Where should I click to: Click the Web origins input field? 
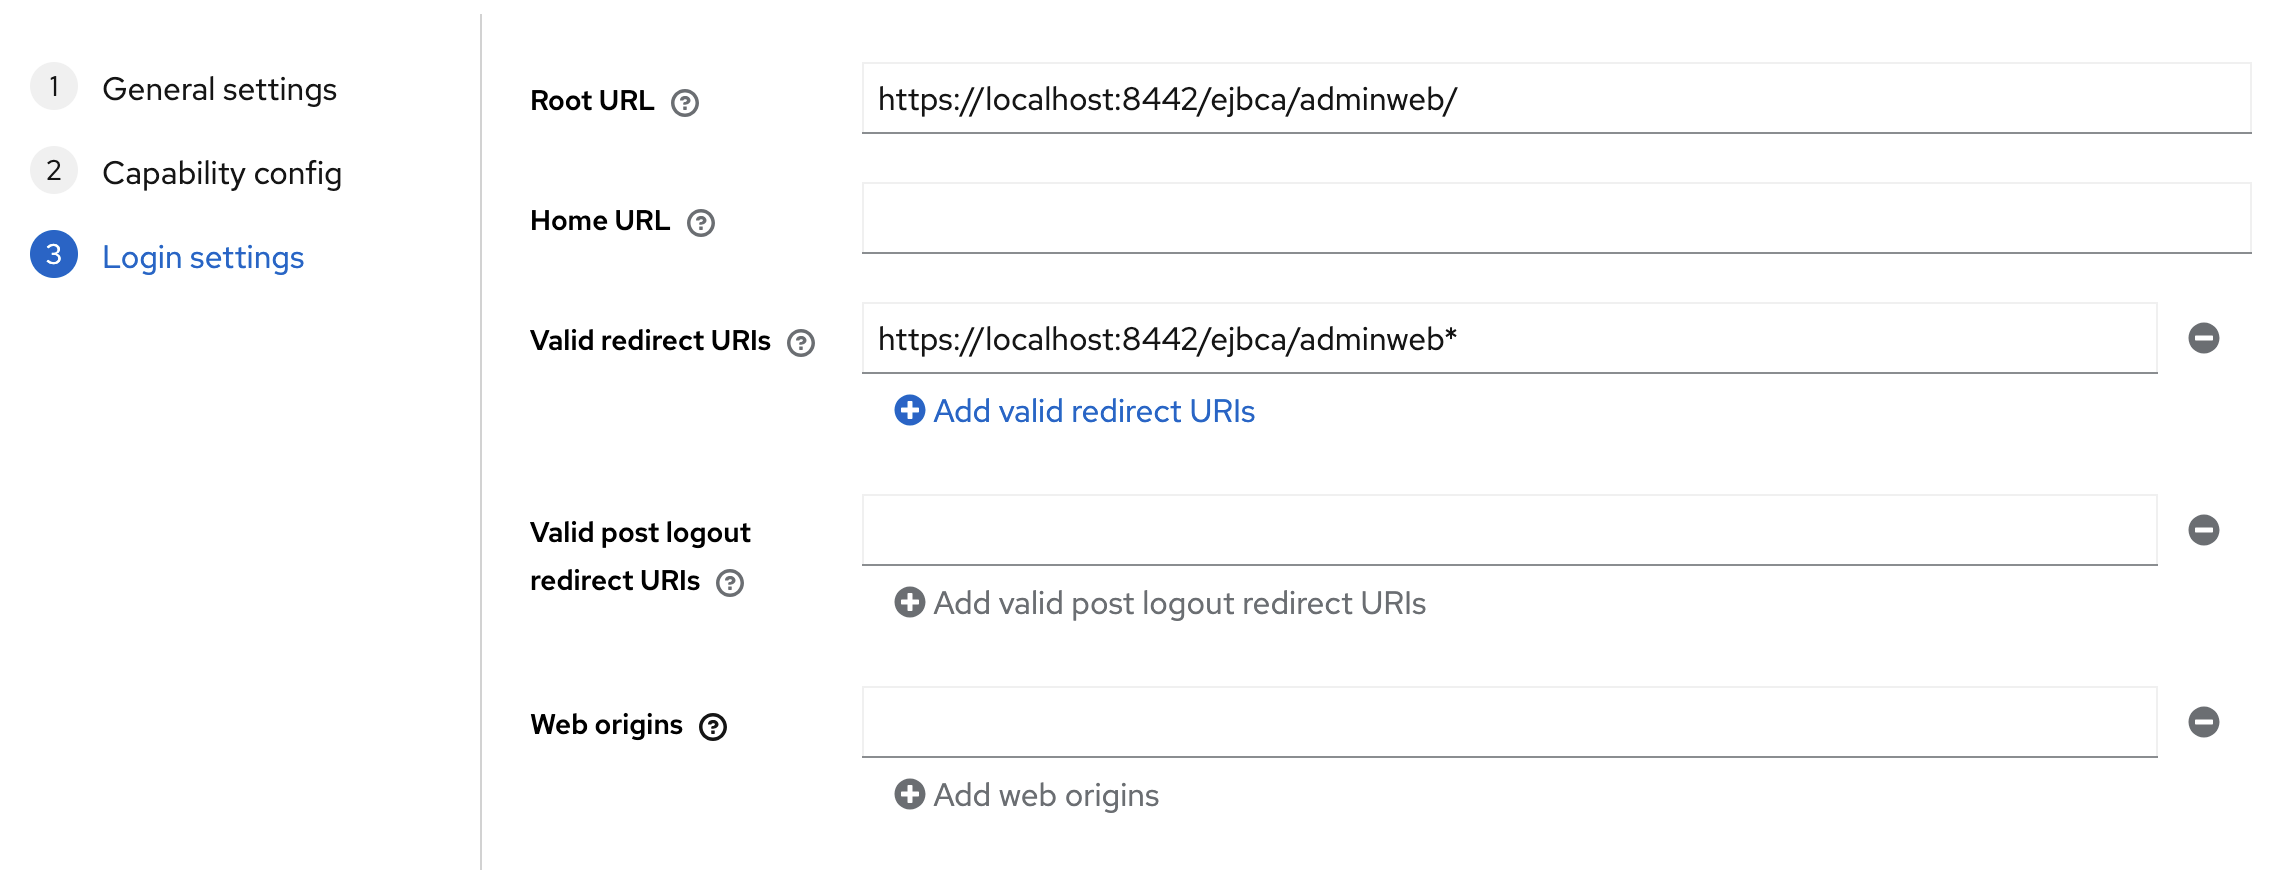click(1508, 722)
